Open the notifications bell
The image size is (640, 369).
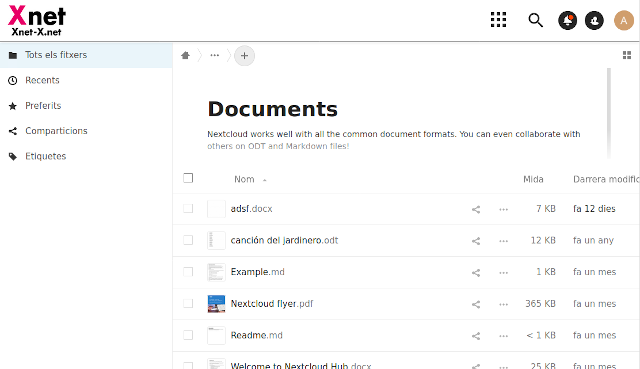[x=567, y=20]
